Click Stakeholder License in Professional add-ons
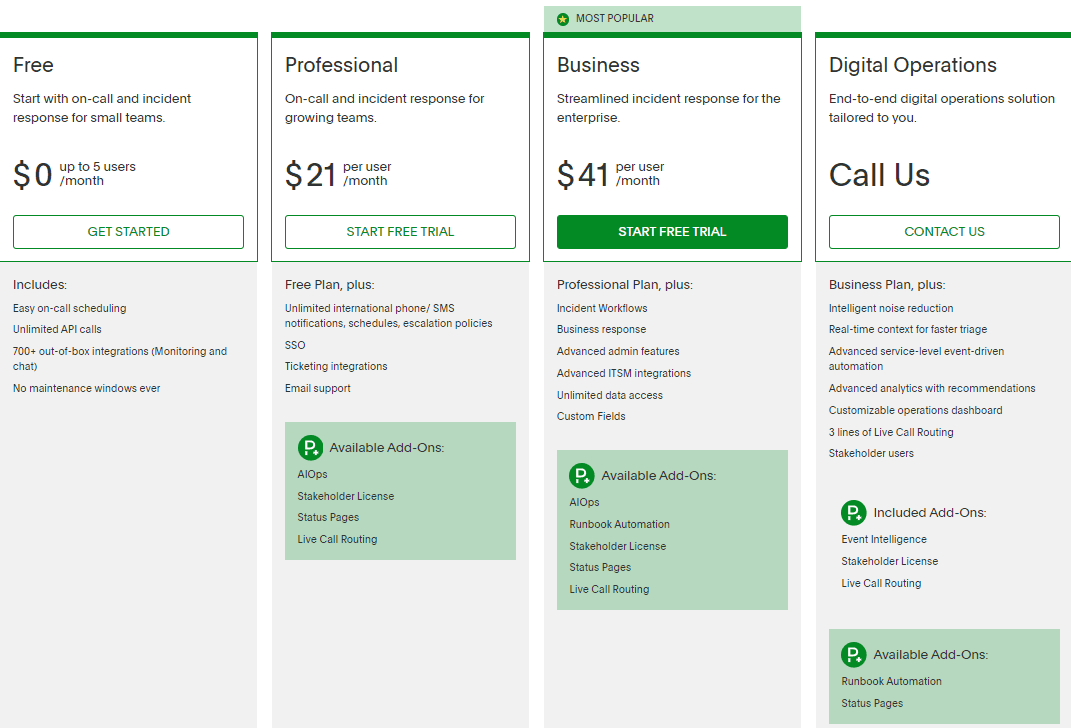The width and height of the screenshot is (1071, 728). 346,496
